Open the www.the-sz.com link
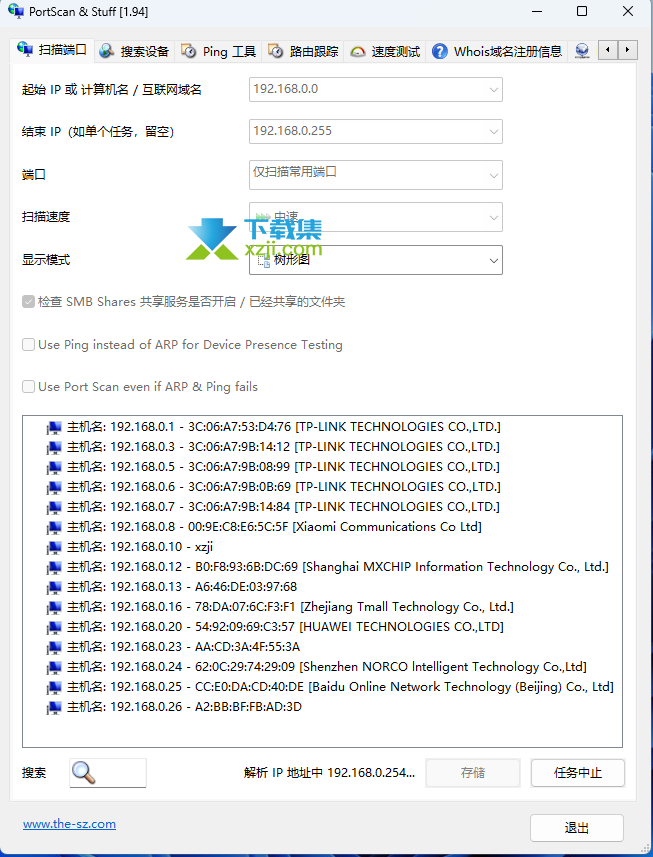Image resolution: width=653 pixels, height=857 pixels. tap(69, 824)
